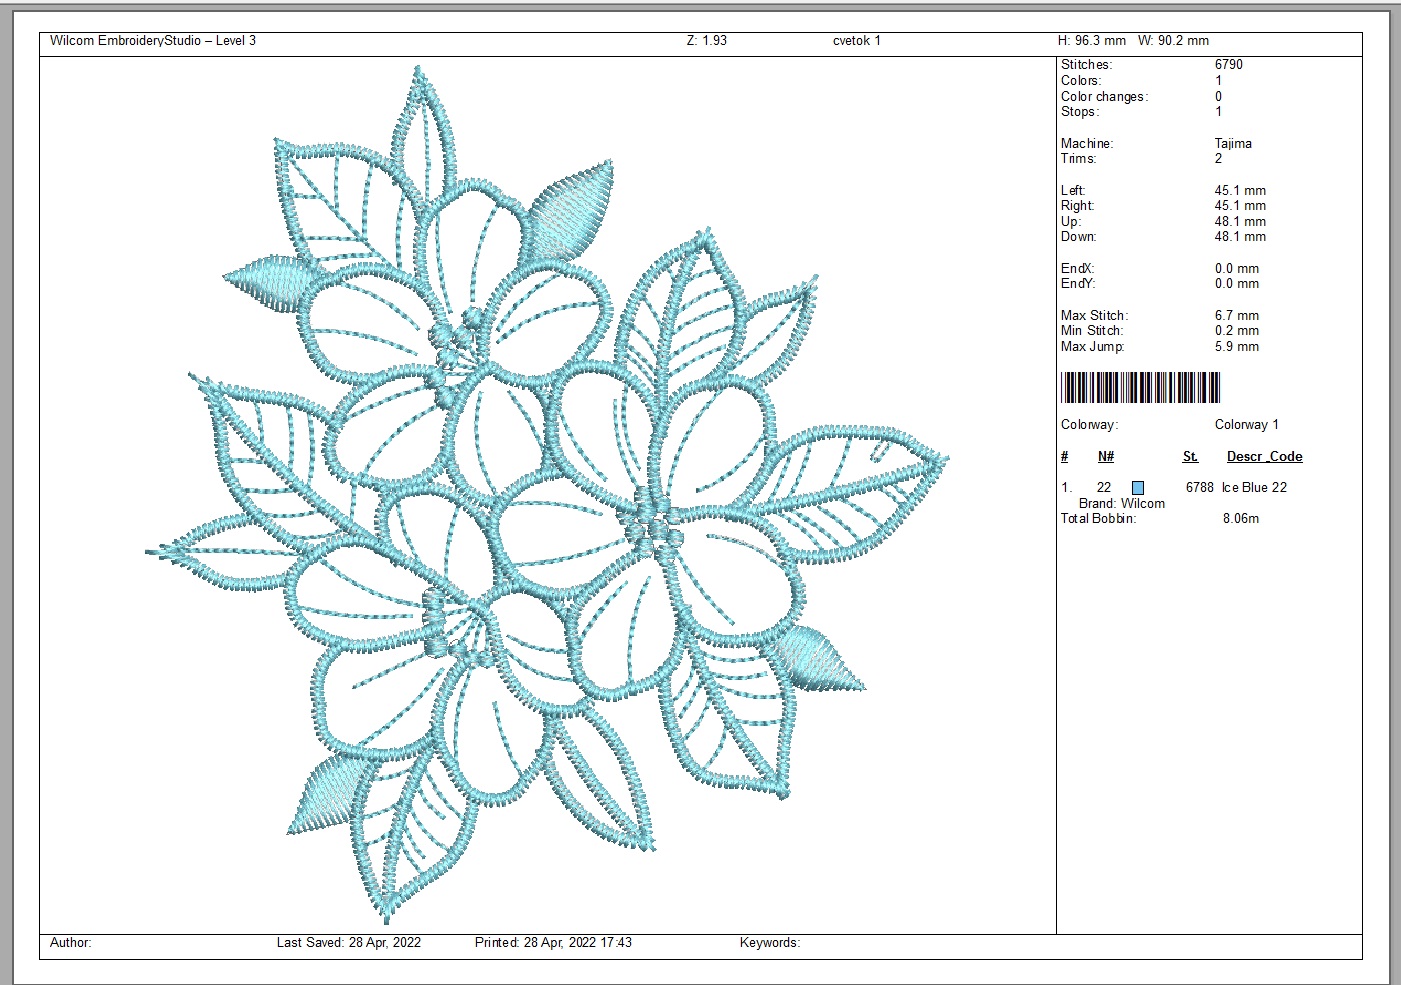Image resolution: width=1401 pixels, height=985 pixels.
Task: Click the zoom value 'Z: 1.93'
Action: [706, 41]
